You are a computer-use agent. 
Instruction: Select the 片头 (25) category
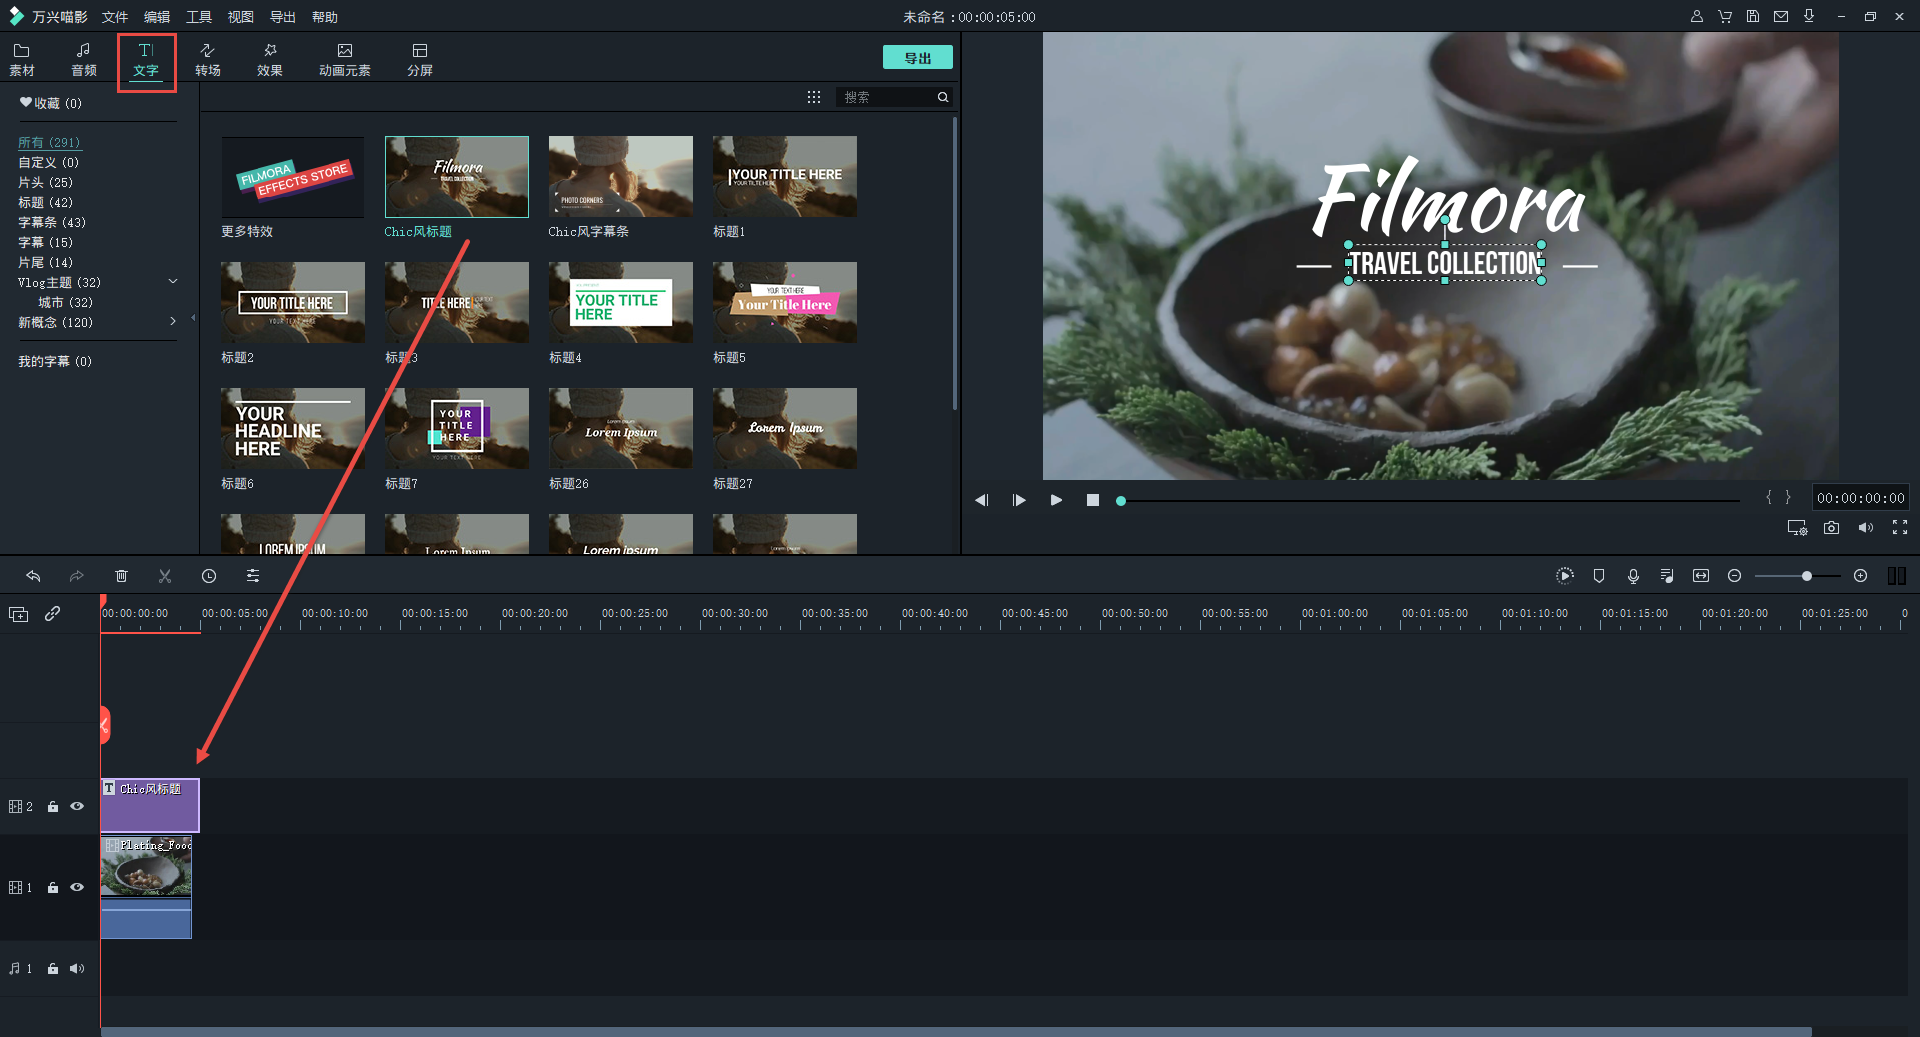click(45, 182)
